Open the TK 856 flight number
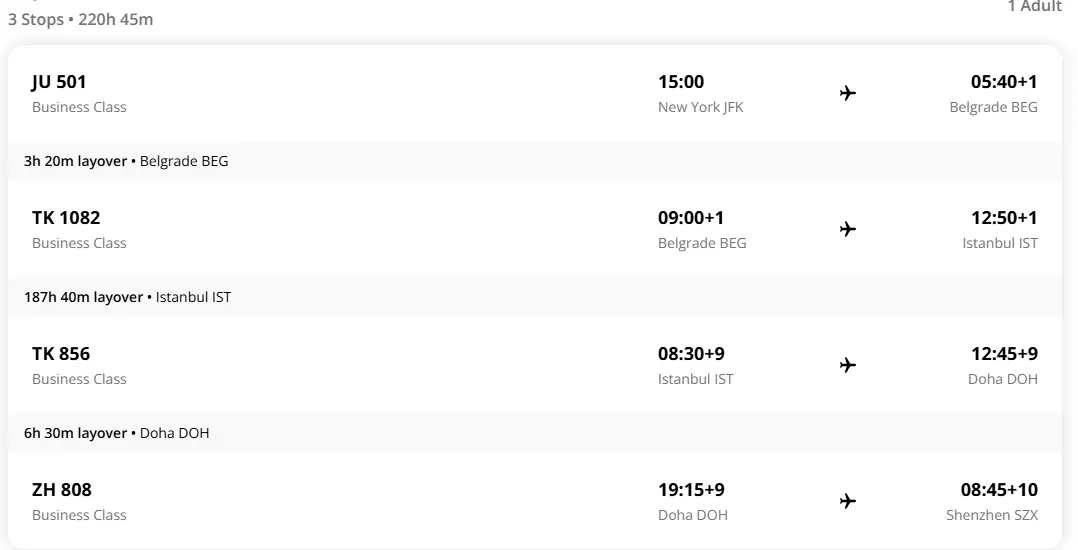This screenshot has height=550, width=1078. 61,354
